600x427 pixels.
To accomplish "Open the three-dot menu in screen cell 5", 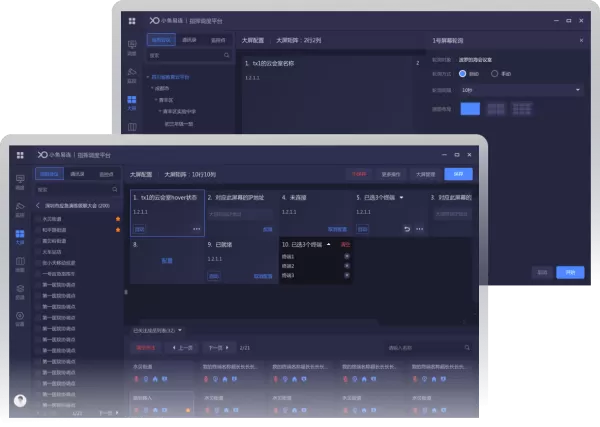I will coord(420,229).
